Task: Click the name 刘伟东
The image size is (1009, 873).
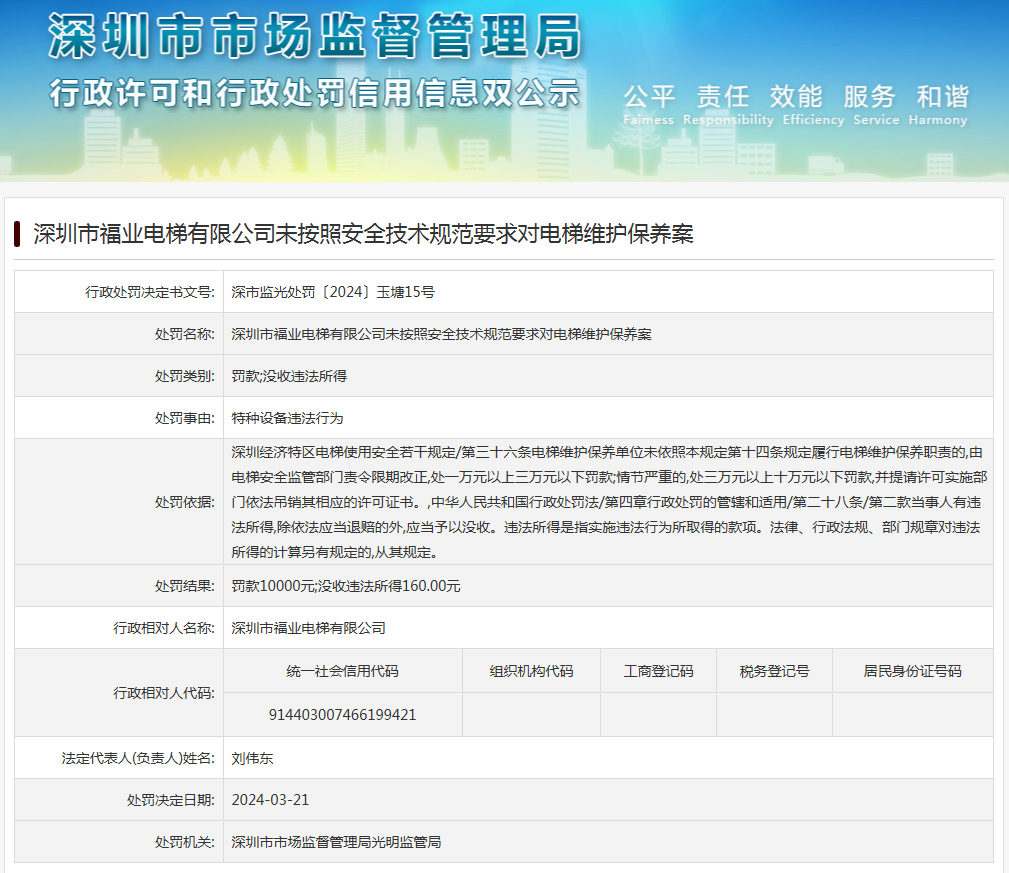Action: pos(252,758)
